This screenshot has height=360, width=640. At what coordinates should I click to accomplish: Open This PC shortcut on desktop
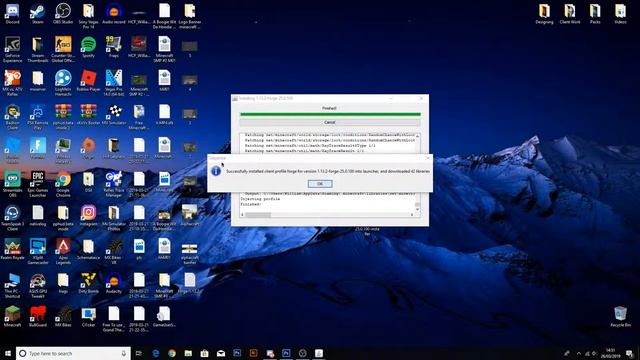pyautogui.click(x=12, y=285)
